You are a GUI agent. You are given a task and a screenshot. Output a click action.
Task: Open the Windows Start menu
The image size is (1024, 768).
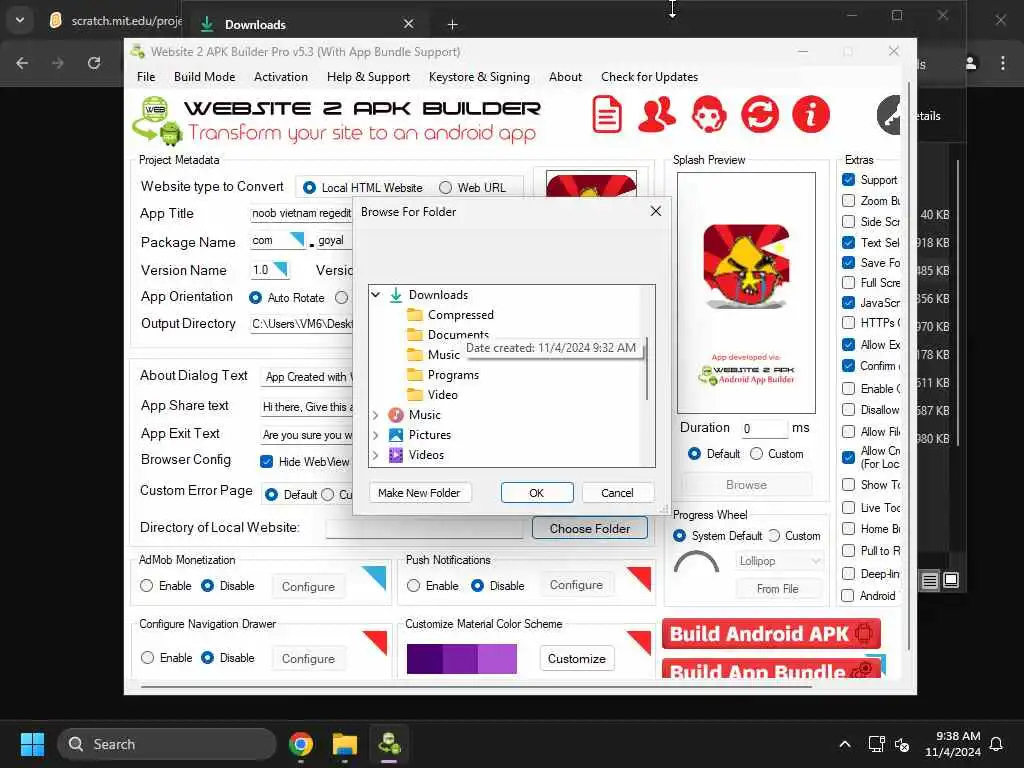click(32, 744)
